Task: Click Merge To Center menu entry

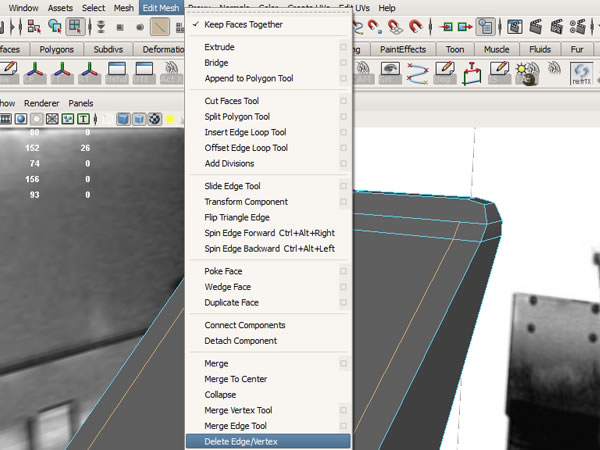Action: (x=235, y=379)
